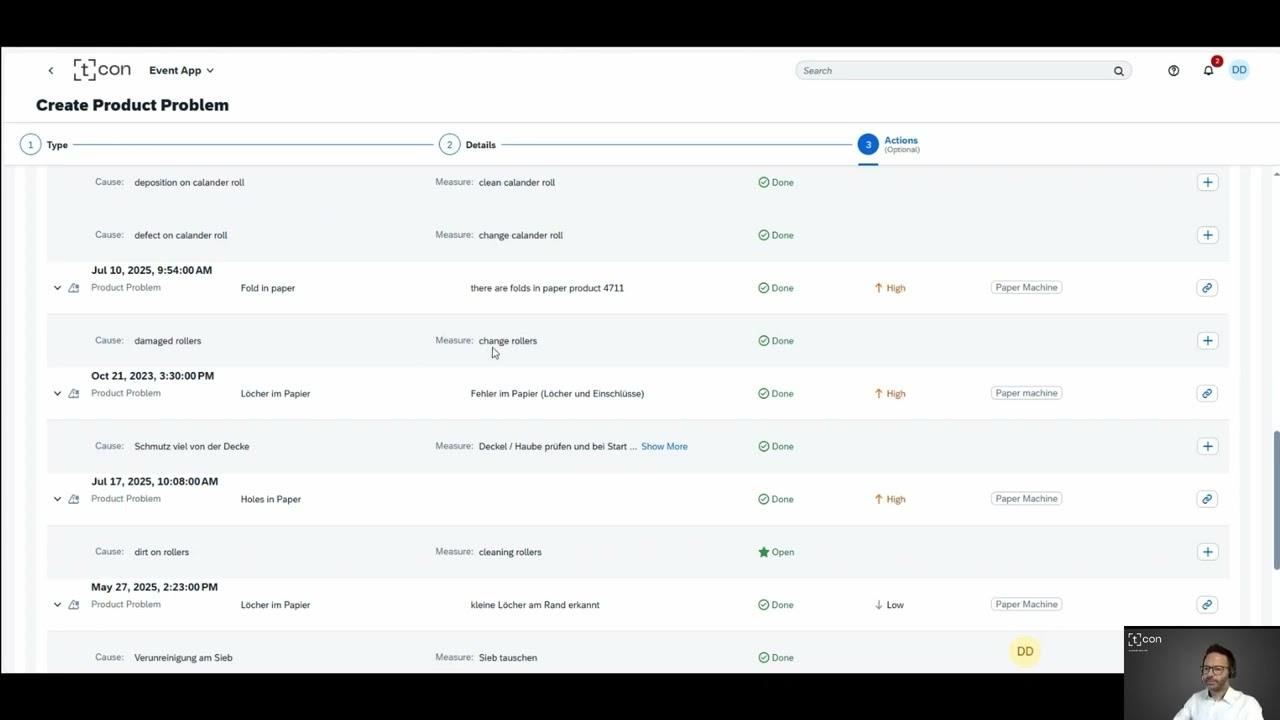Click the Paper Machine tag on the Fold in paper row

click(x=1025, y=287)
